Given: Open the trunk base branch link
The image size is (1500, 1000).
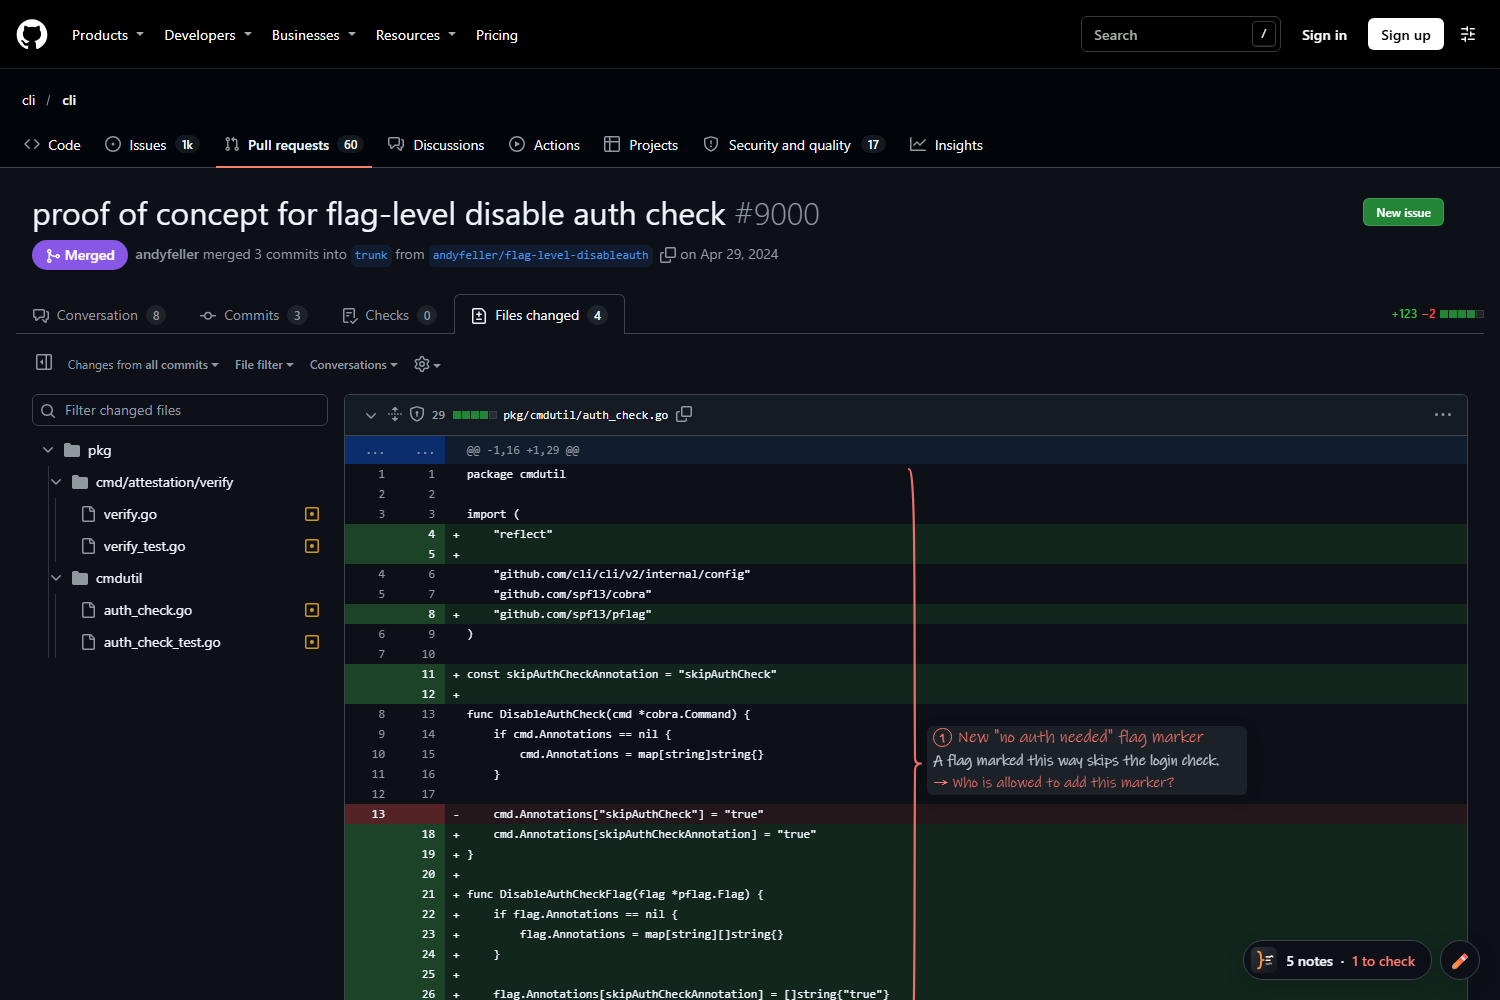Looking at the screenshot, I should coord(371,255).
